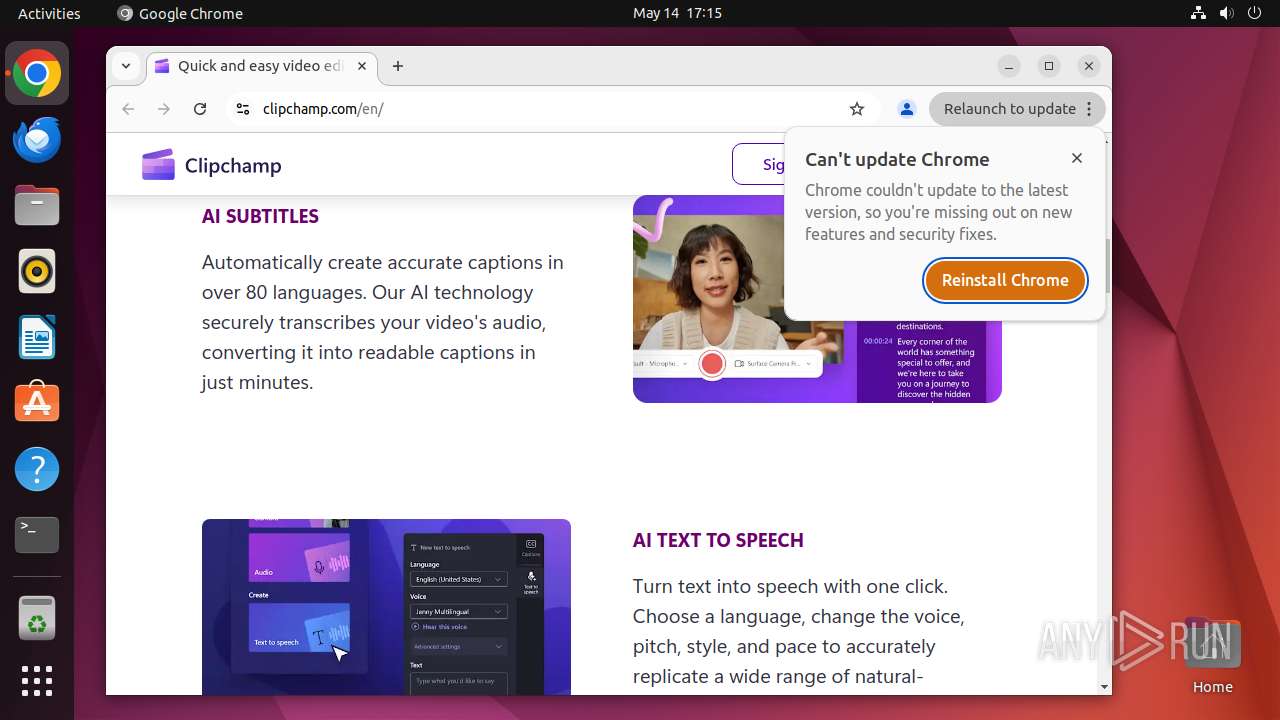Image resolution: width=1280 pixels, height=720 pixels.
Task: Open the Home folder desktop icon
Action: pyautogui.click(x=1212, y=655)
